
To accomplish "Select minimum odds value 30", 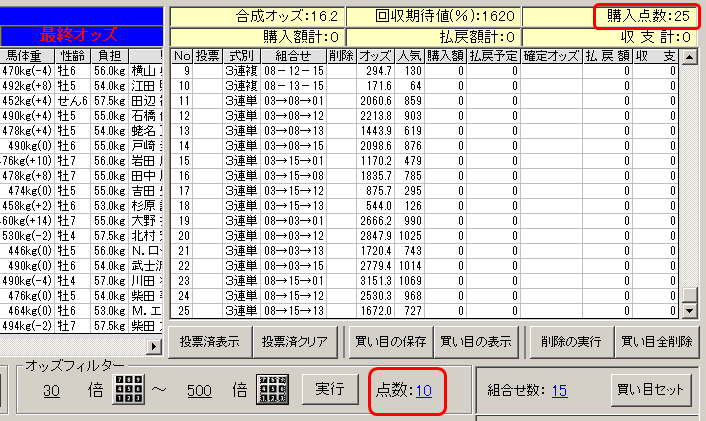I will click(51, 390).
